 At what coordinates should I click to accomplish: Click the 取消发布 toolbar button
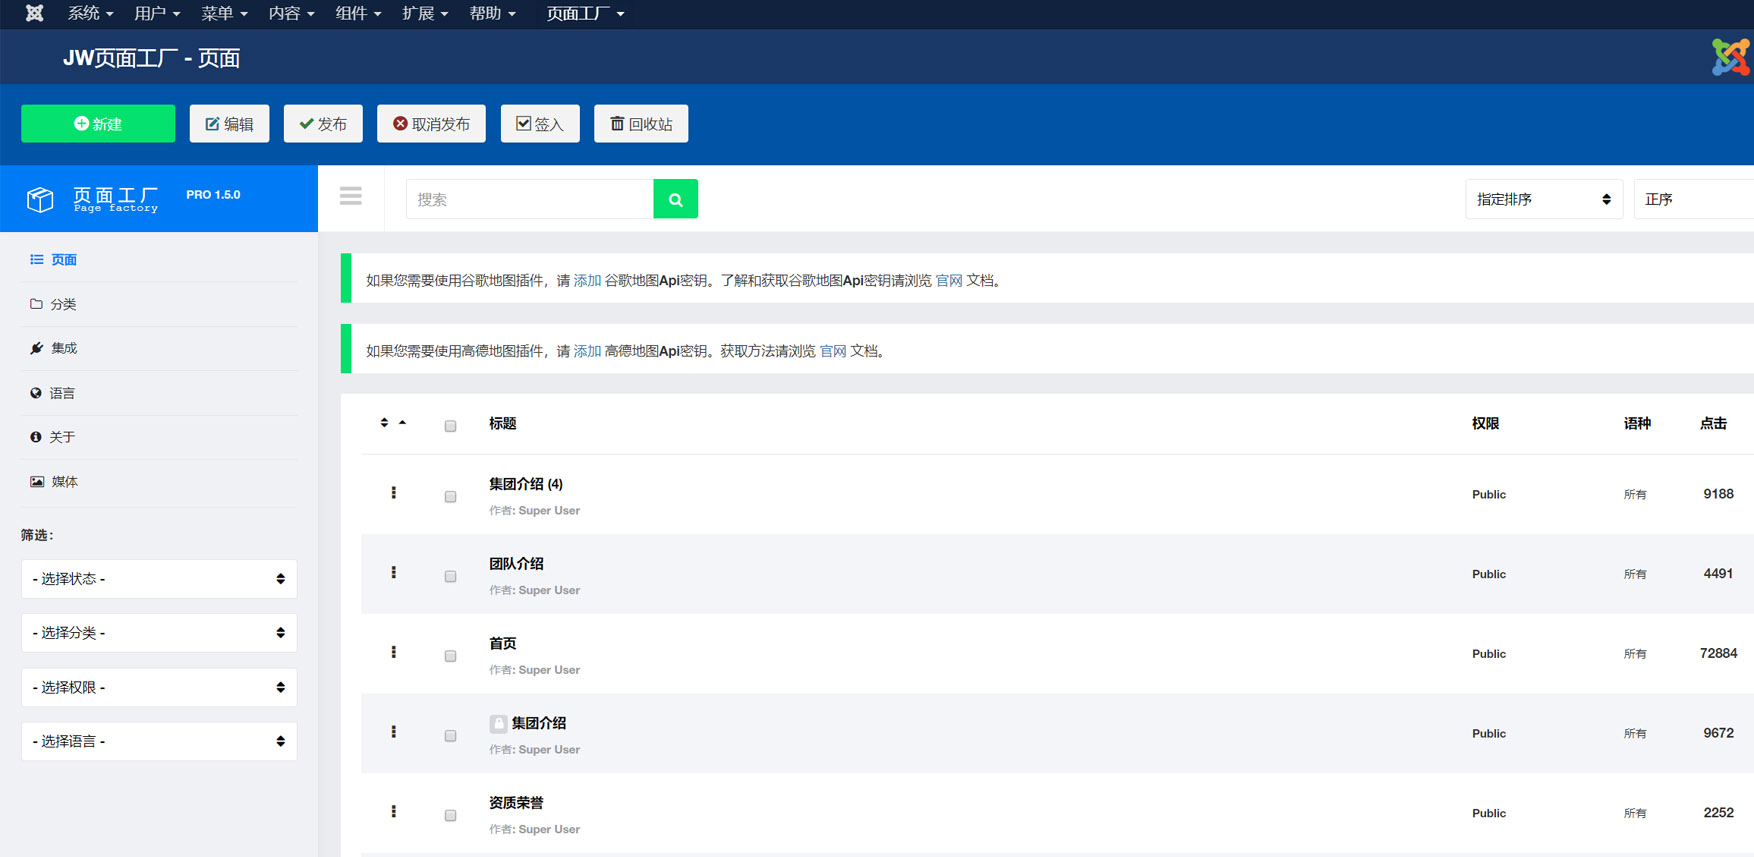click(x=431, y=124)
